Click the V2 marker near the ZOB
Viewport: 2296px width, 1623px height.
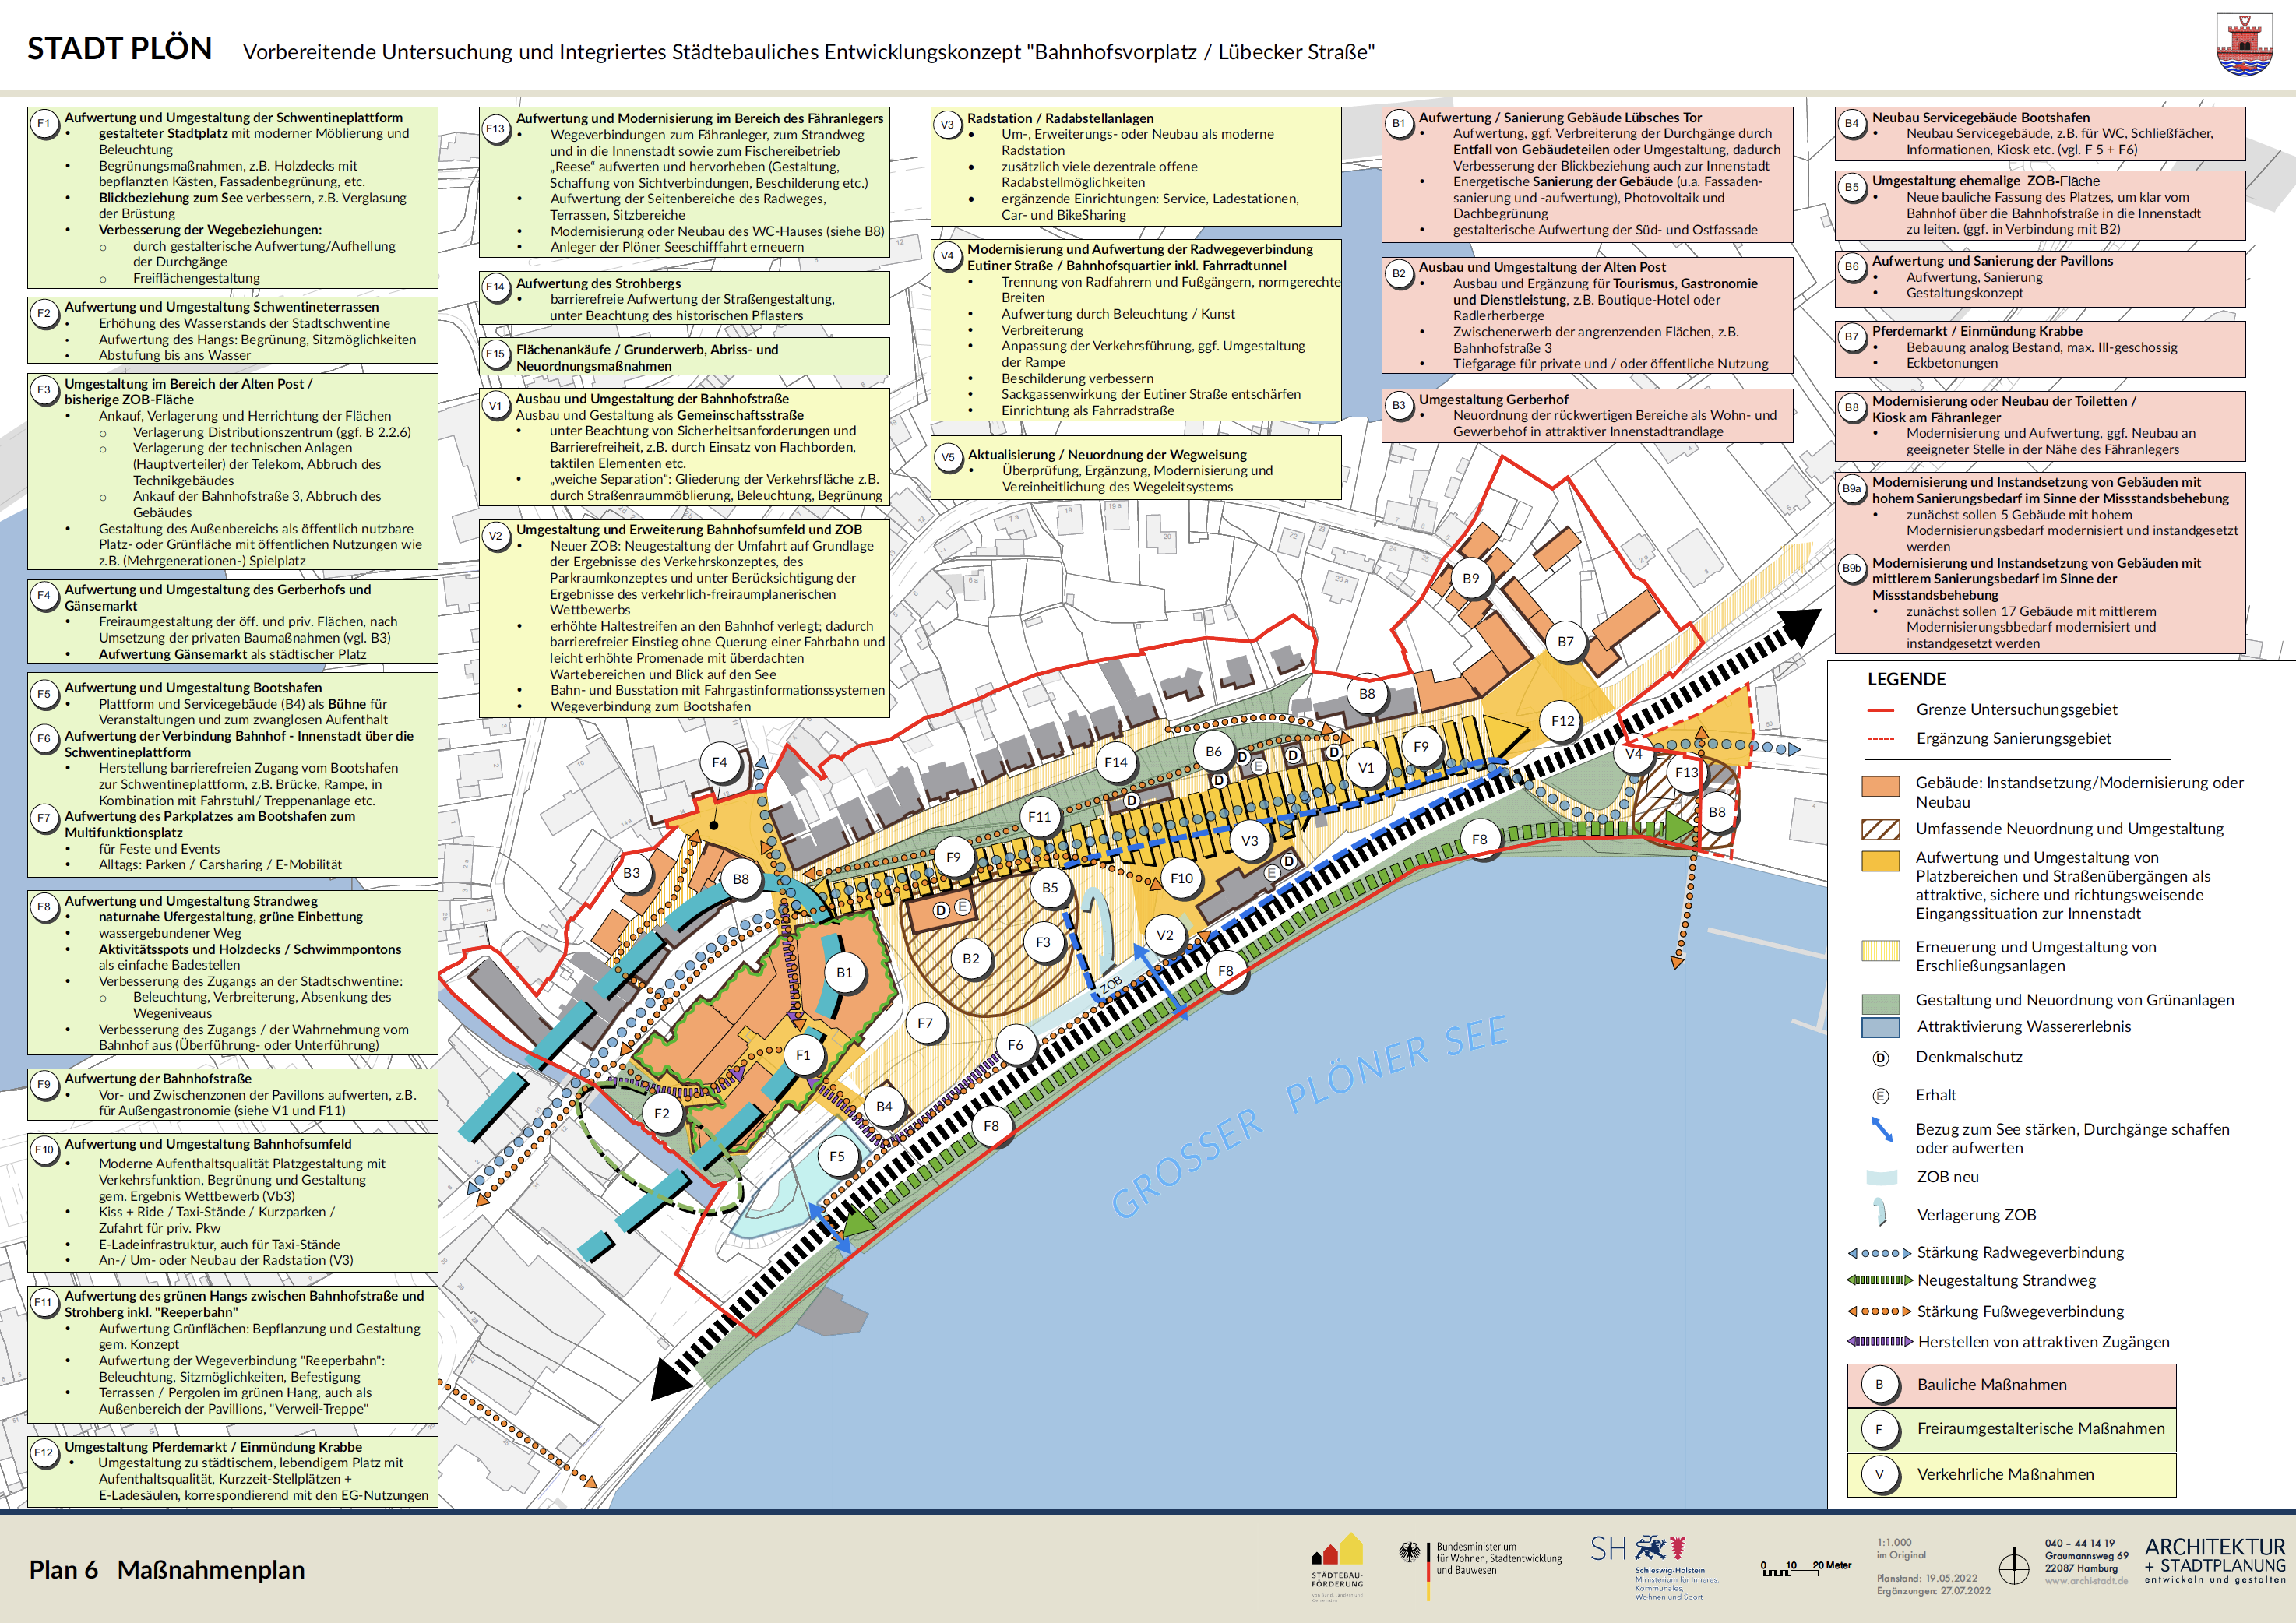point(1164,935)
